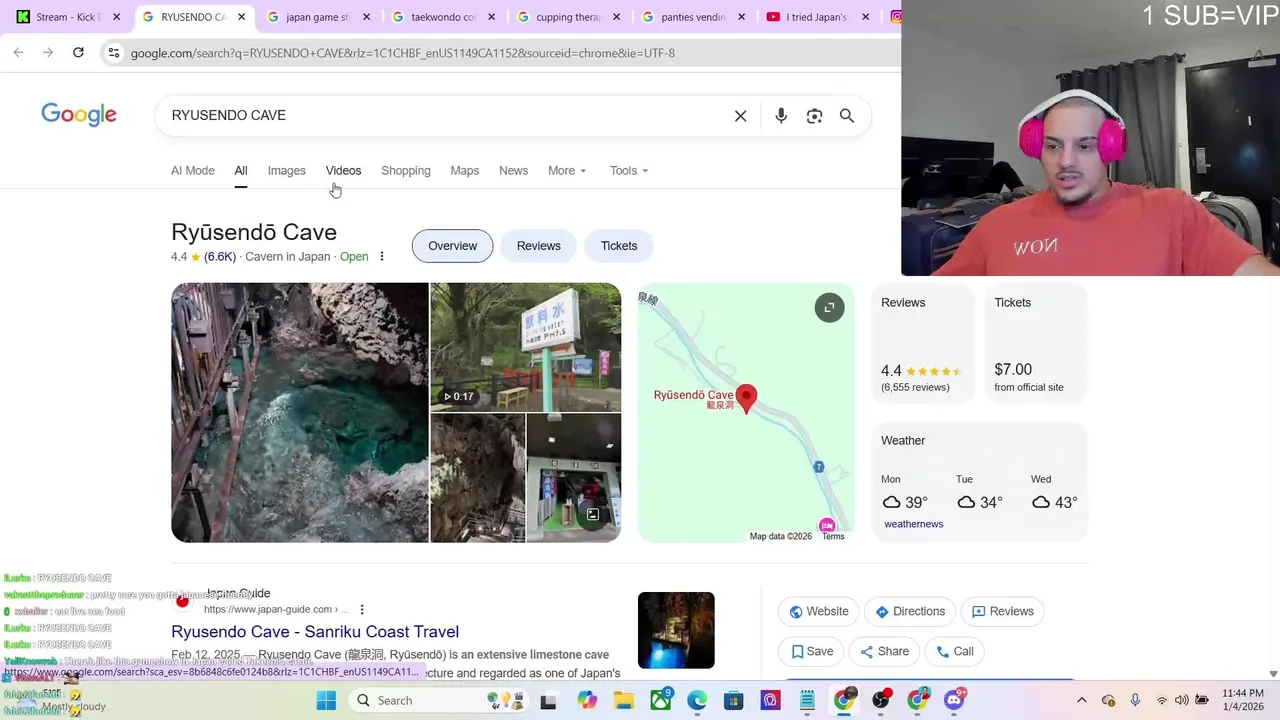The image size is (1280, 720).
Task: Switch to Videos results tab
Action: (x=343, y=171)
